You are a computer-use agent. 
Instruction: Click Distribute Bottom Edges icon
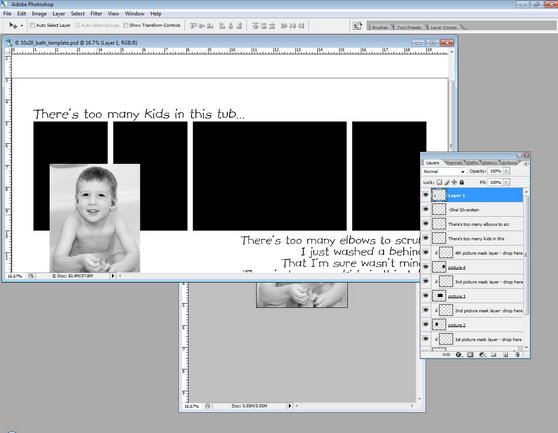[272, 26]
